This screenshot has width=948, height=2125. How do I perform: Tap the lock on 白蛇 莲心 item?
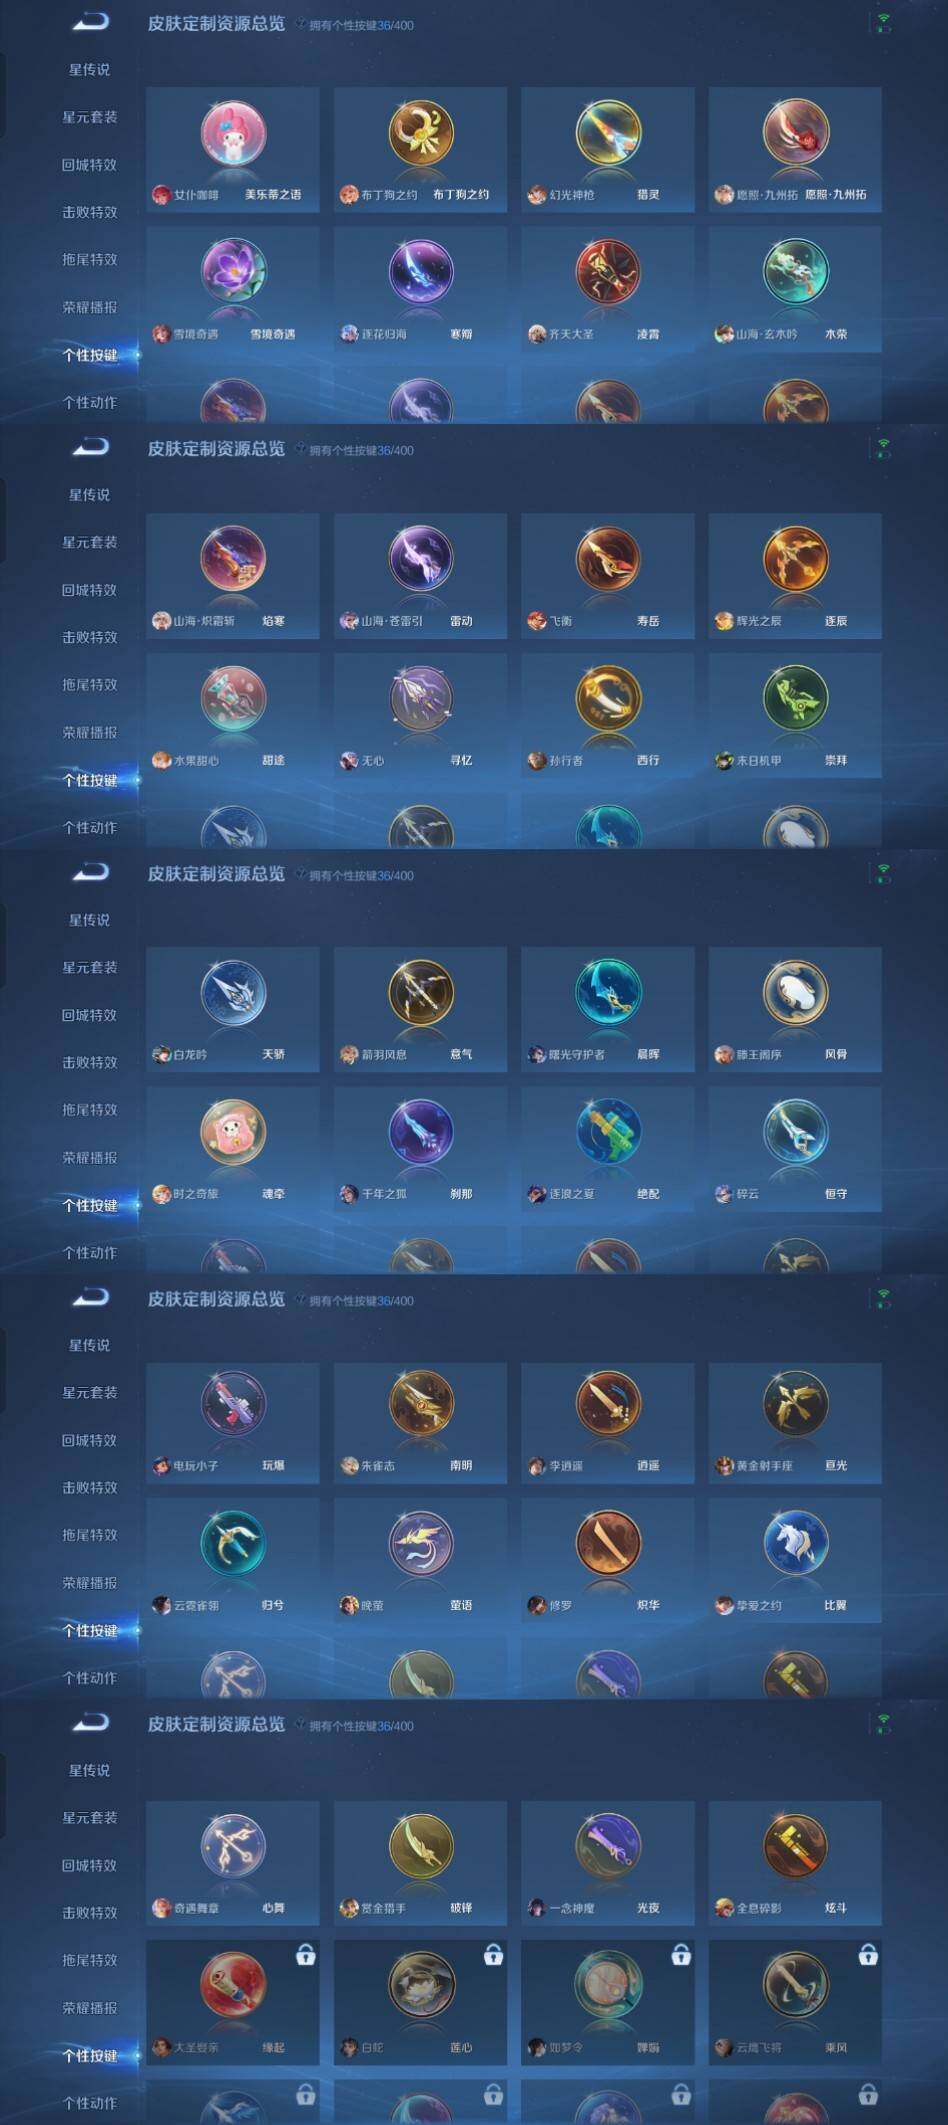(493, 1955)
